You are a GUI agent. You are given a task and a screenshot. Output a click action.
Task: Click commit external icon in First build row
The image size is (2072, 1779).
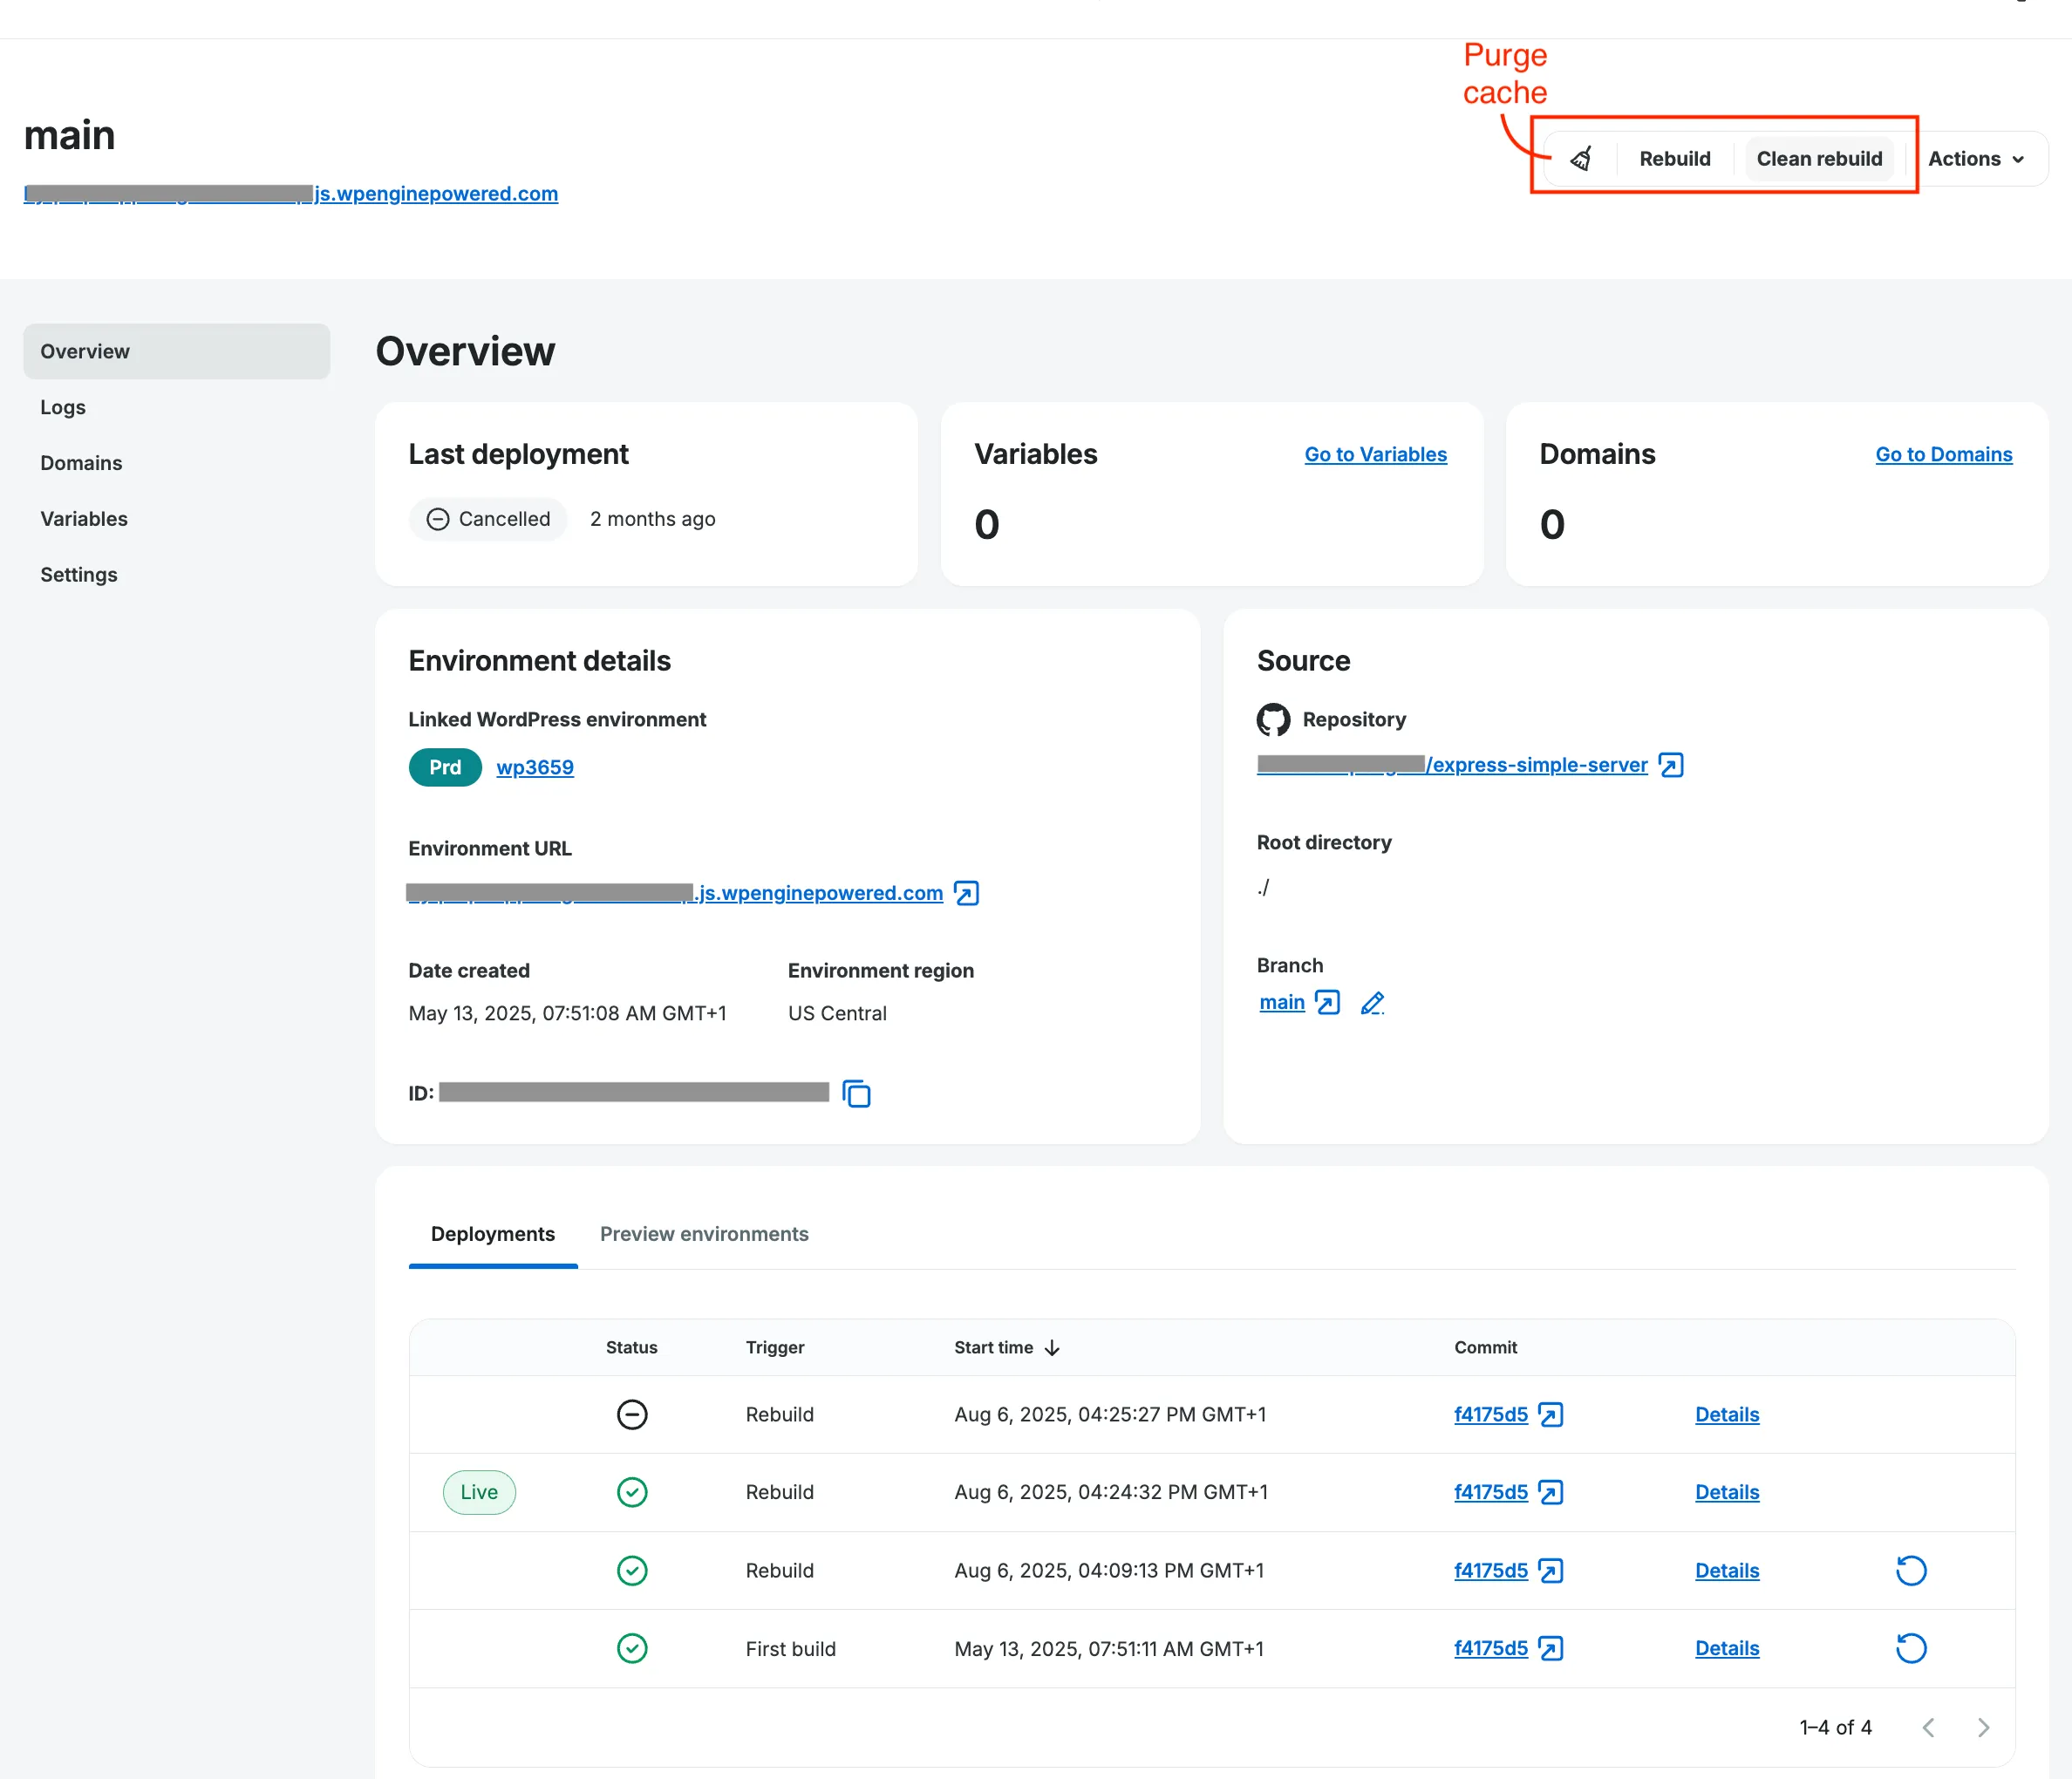[1550, 1648]
